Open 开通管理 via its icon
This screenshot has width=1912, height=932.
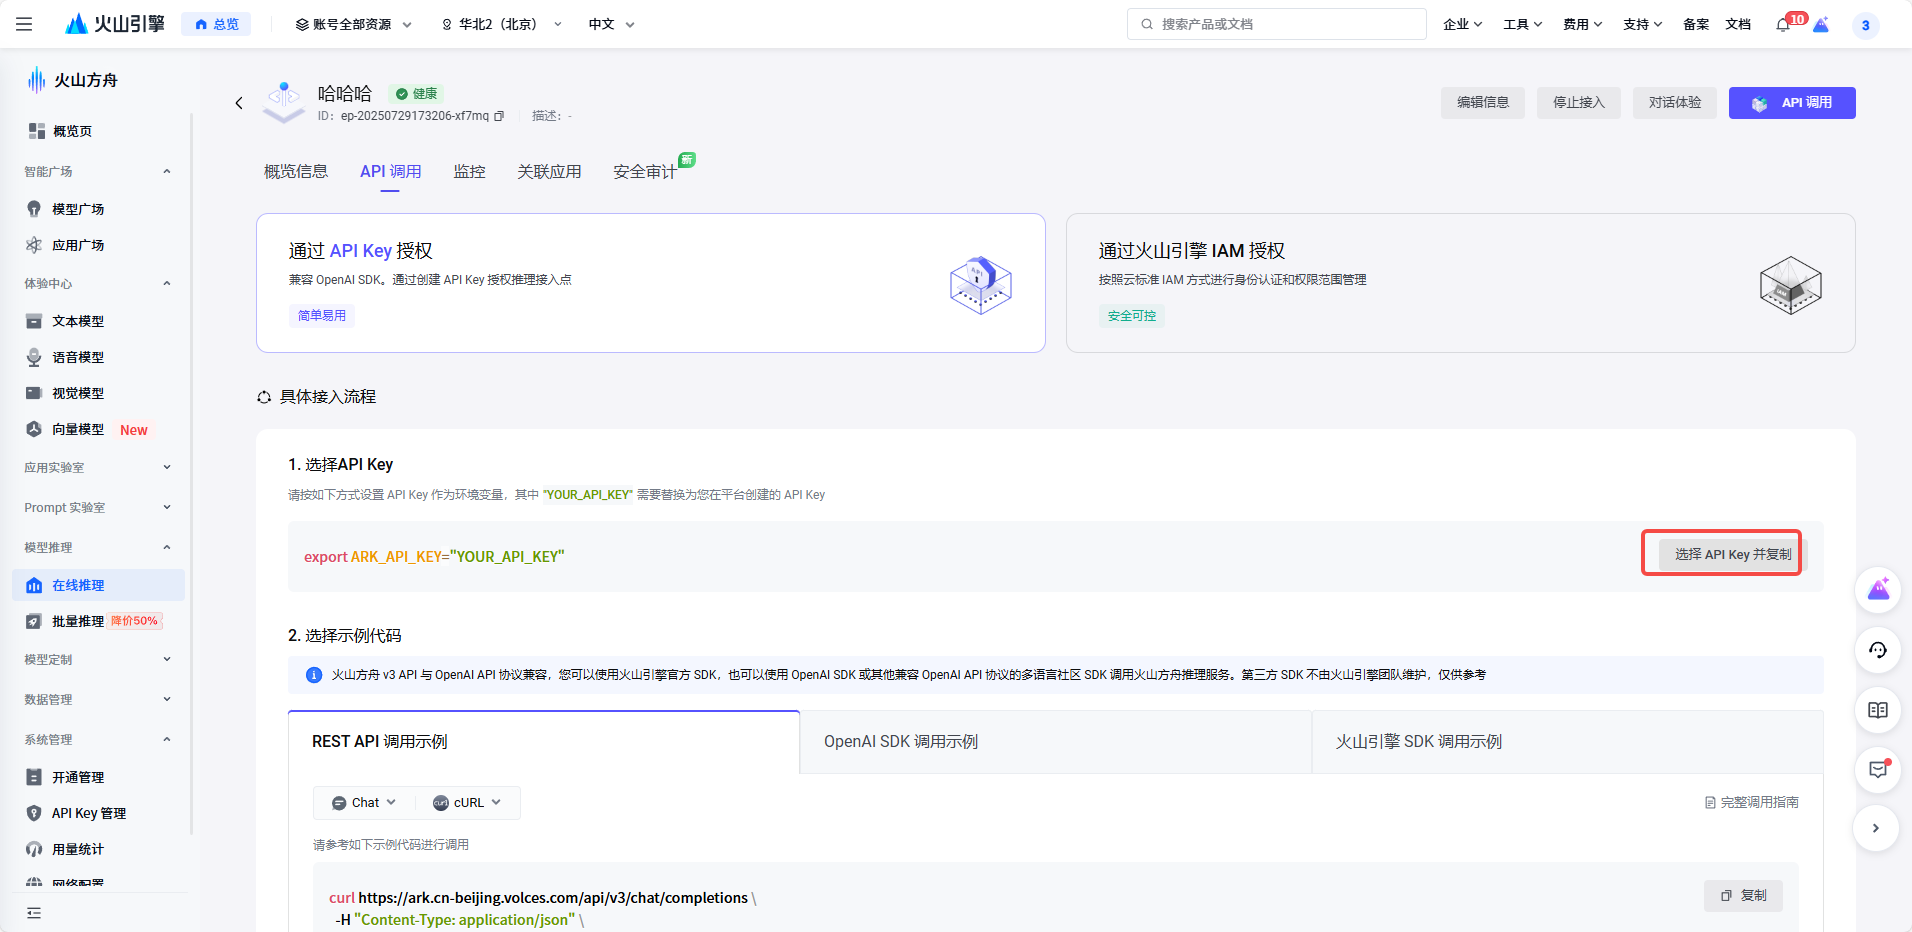coord(34,777)
